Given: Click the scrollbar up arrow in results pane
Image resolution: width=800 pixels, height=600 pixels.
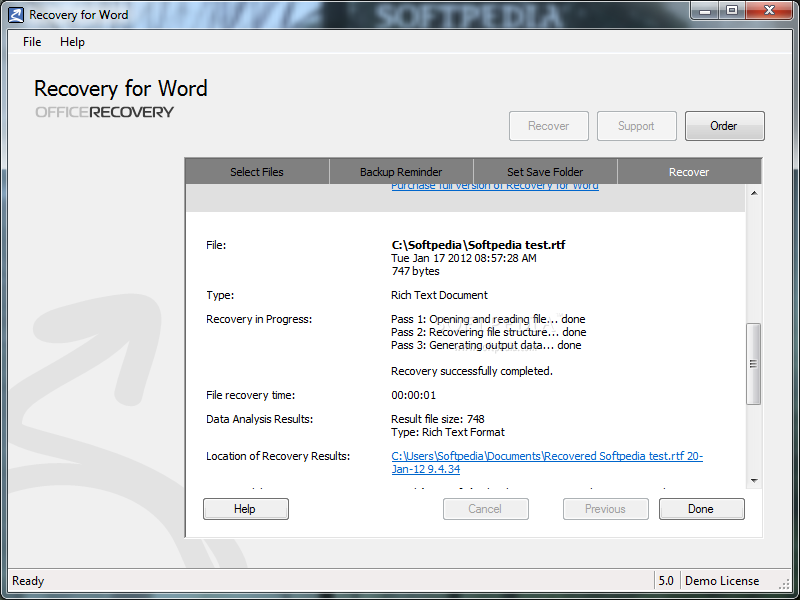Looking at the screenshot, I should click(x=754, y=193).
